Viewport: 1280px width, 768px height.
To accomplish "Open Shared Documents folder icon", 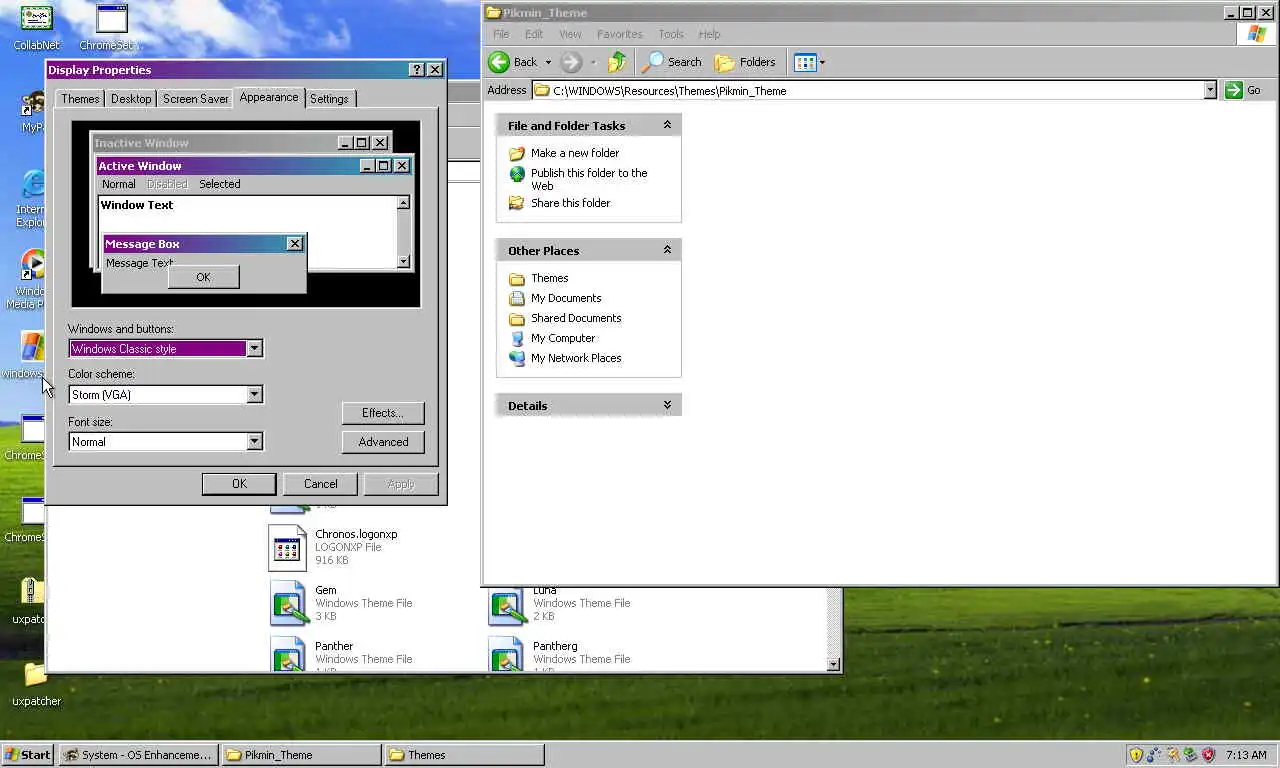I will [517, 318].
